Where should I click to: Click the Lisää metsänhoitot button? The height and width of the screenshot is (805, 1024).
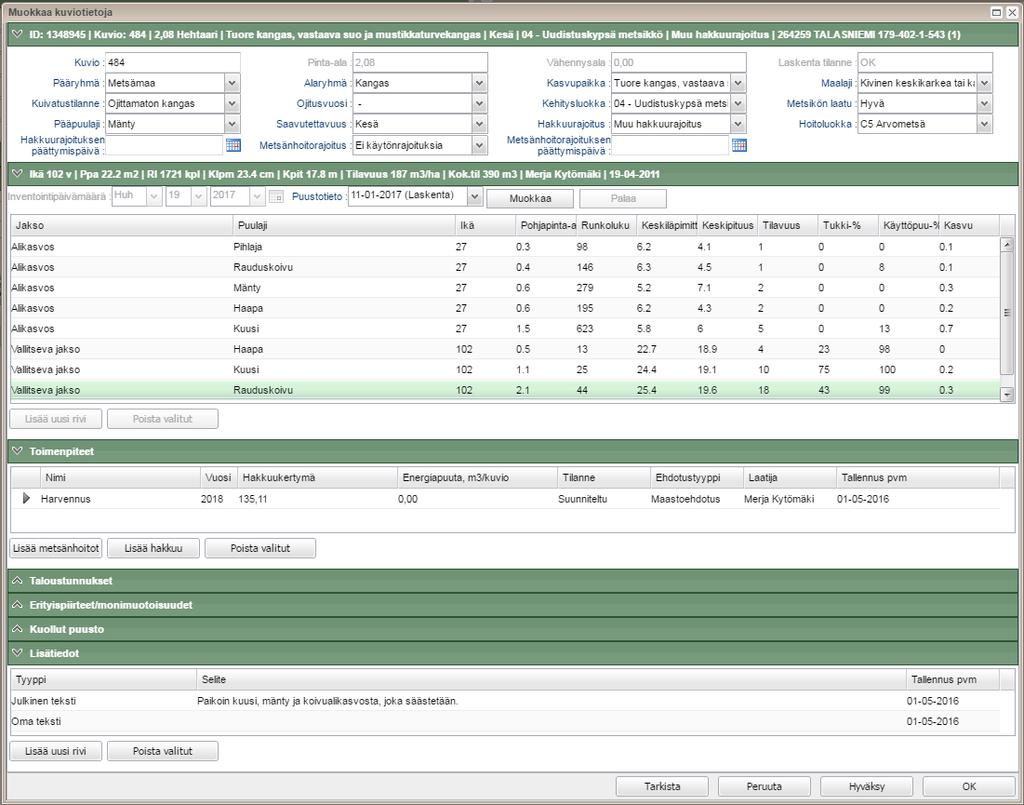[56, 548]
